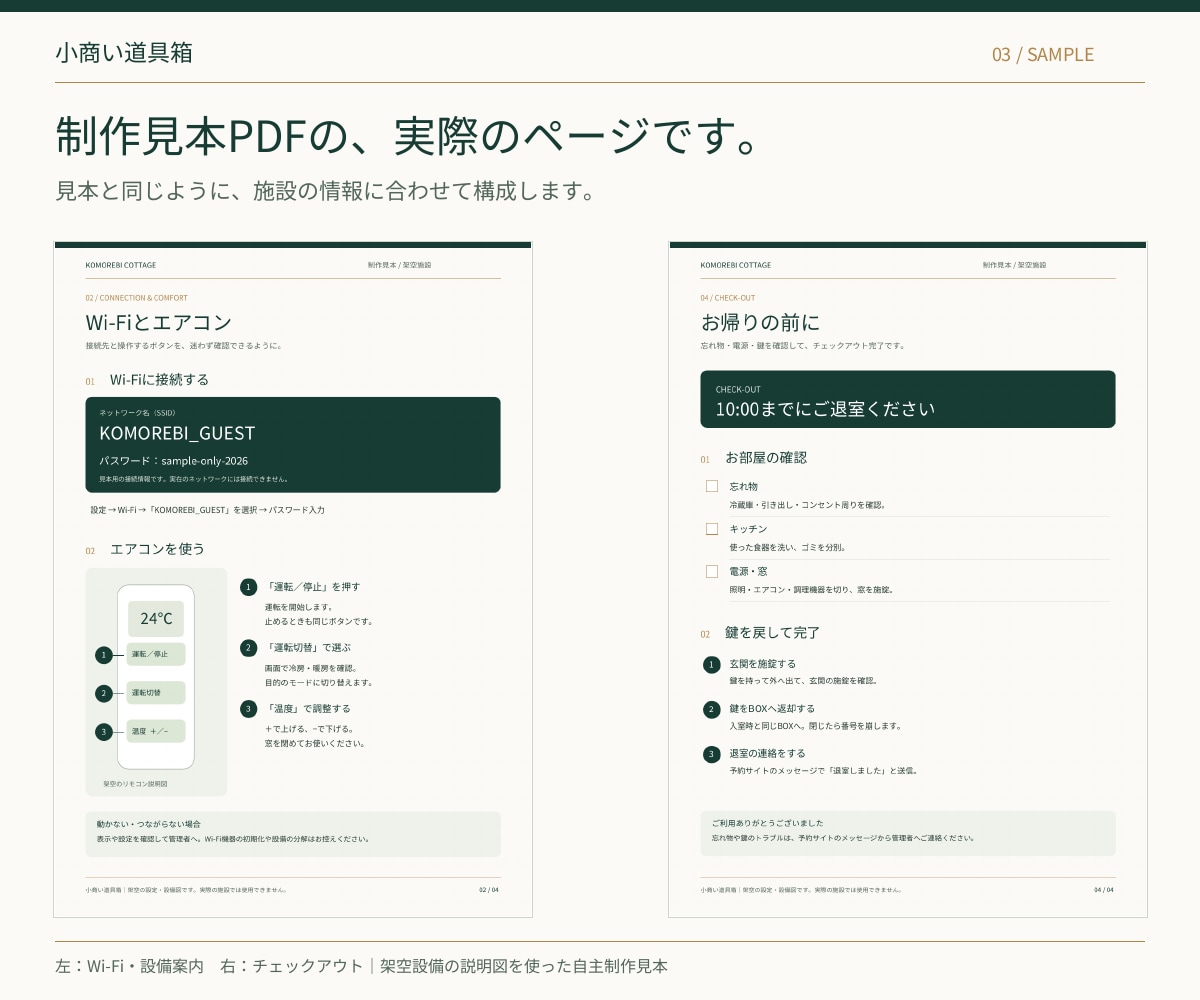
Task: Click the 照明・エアコン・調理機器を切り line
Action: click(x=811, y=589)
